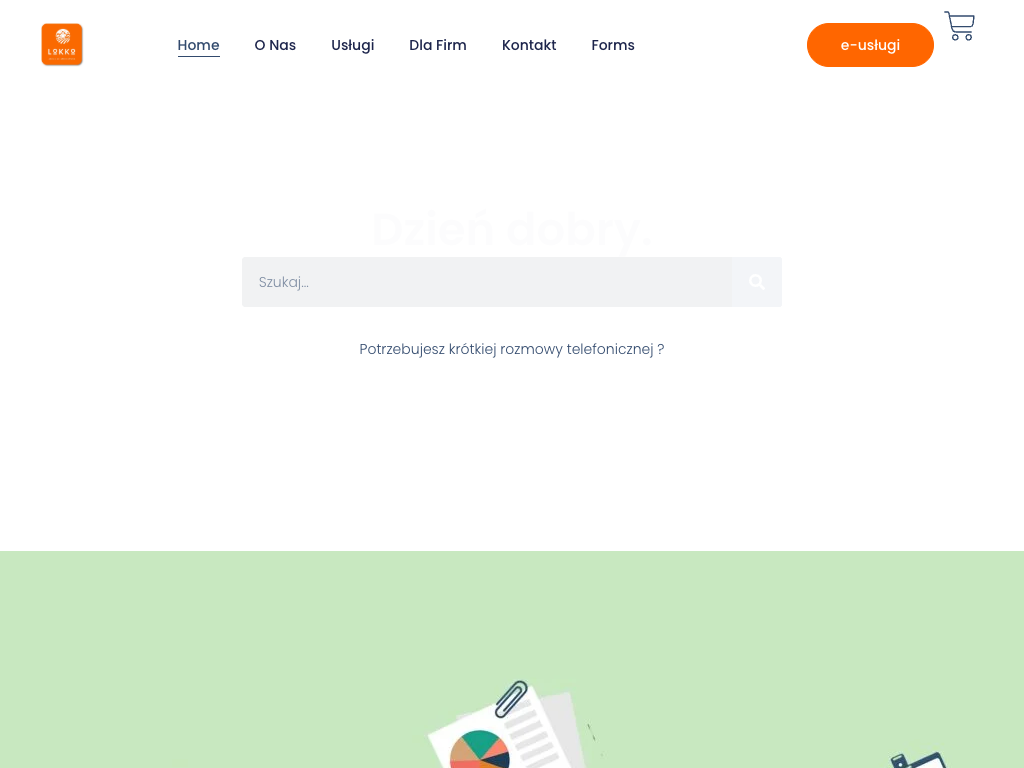Open the O Nas page
Screen dimensions: 1024x768
[x=275, y=45]
